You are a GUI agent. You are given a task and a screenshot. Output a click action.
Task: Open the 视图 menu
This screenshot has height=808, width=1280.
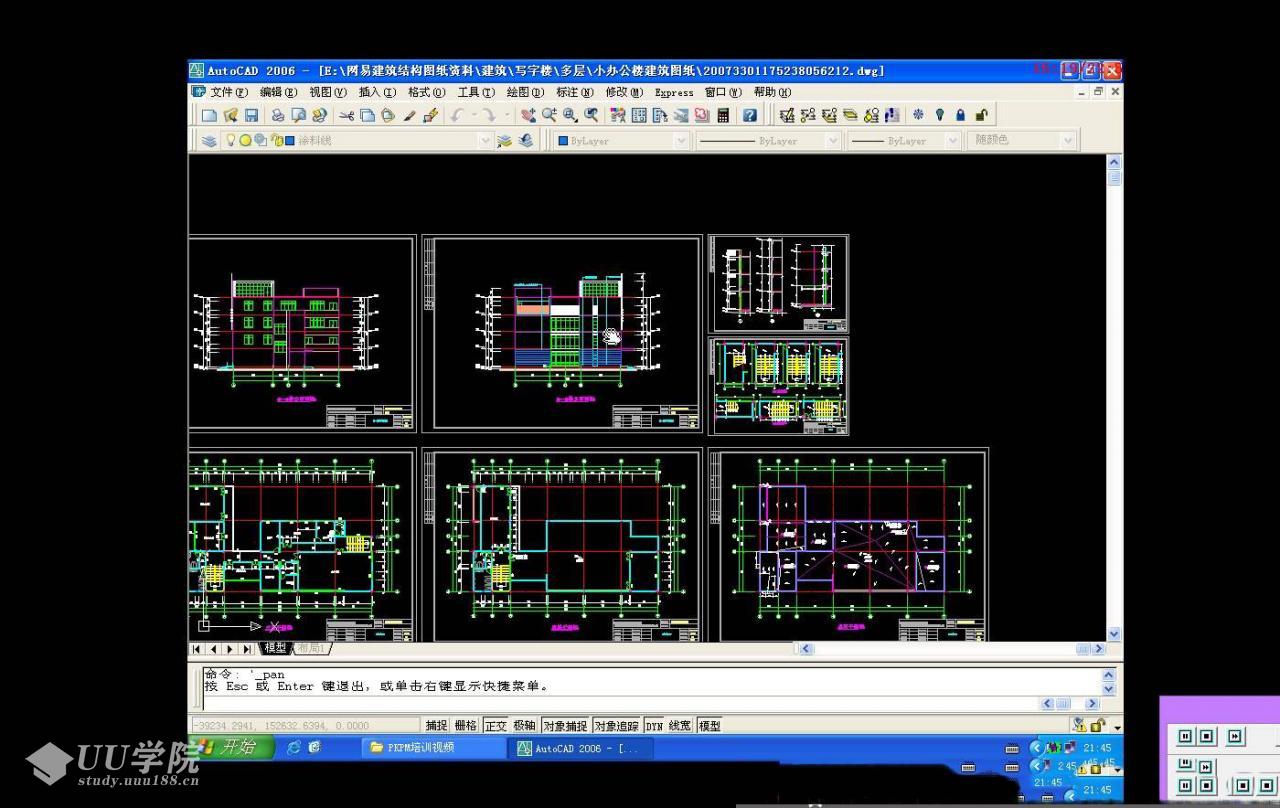pos(327,92)
